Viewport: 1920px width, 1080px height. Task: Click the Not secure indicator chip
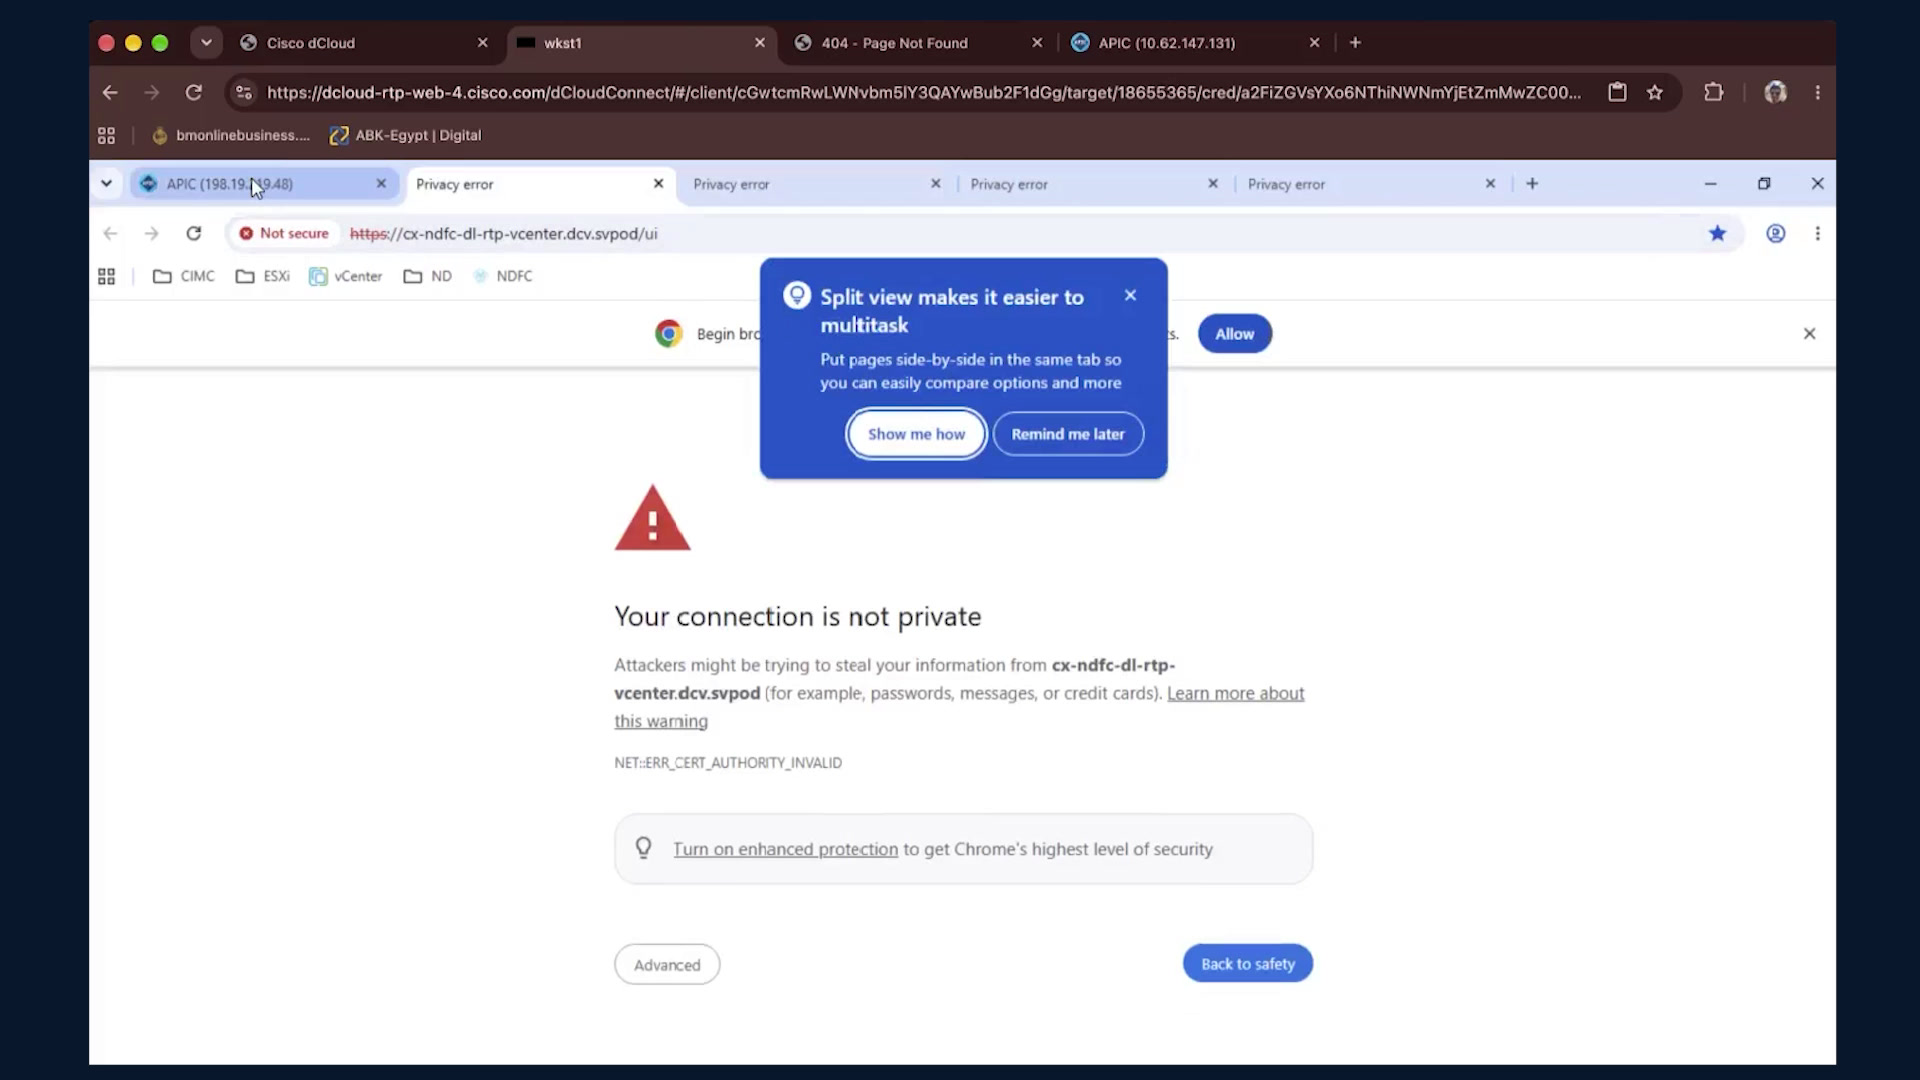[x=284, y=233]
